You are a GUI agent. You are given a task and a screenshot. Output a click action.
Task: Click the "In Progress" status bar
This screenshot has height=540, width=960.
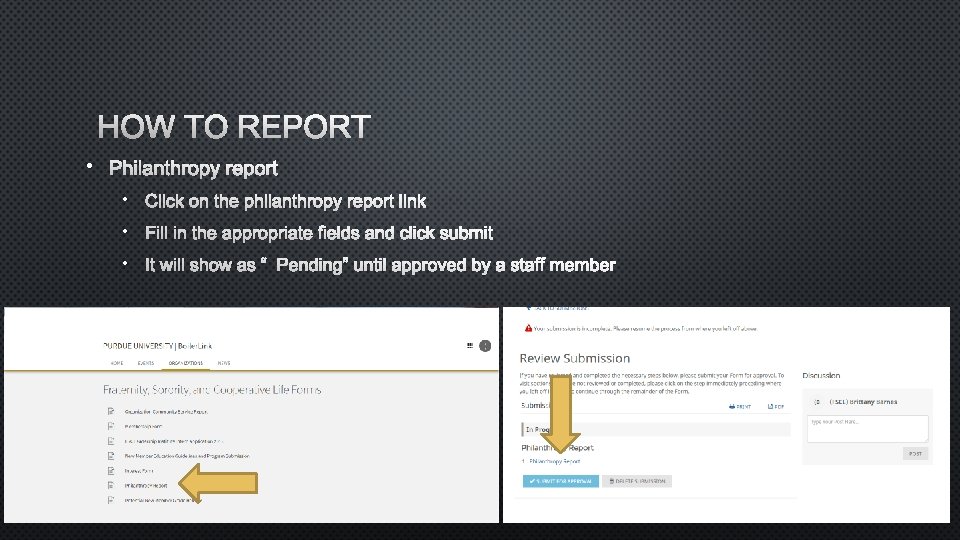[656, 429]
